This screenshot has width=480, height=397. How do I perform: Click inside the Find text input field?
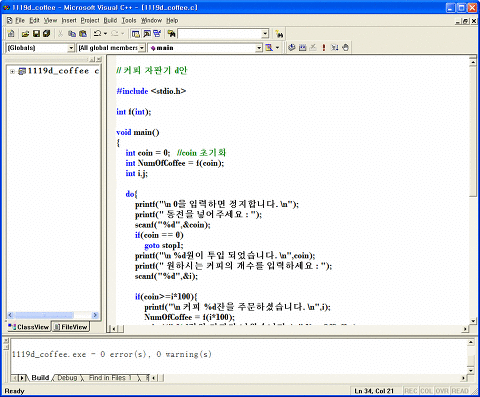(x=220, y=34)
